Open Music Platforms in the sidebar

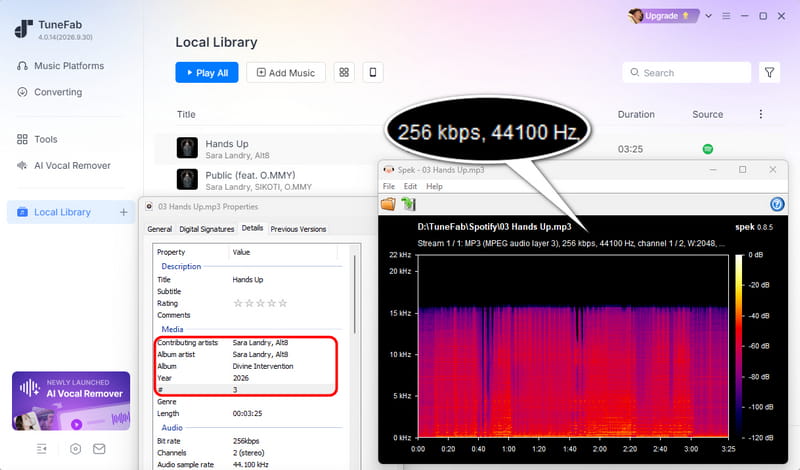coord(60,66)
